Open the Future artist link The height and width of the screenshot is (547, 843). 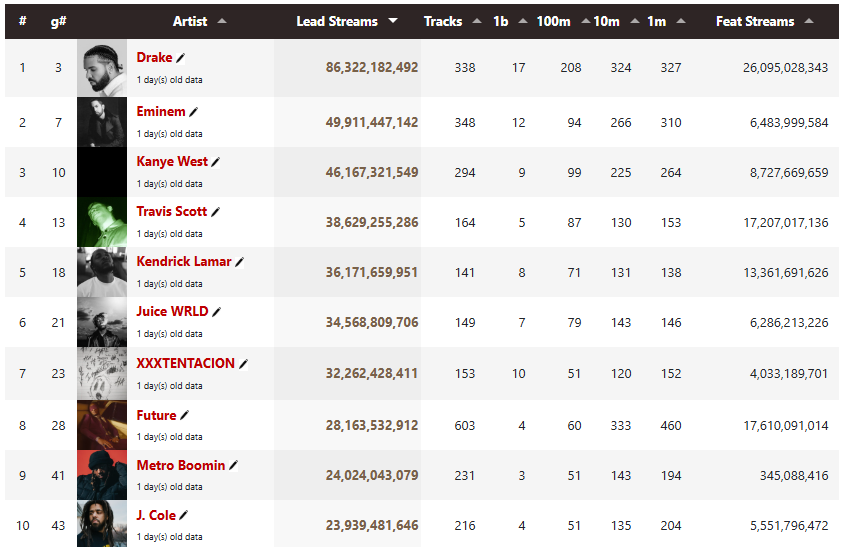click(156, 415)
